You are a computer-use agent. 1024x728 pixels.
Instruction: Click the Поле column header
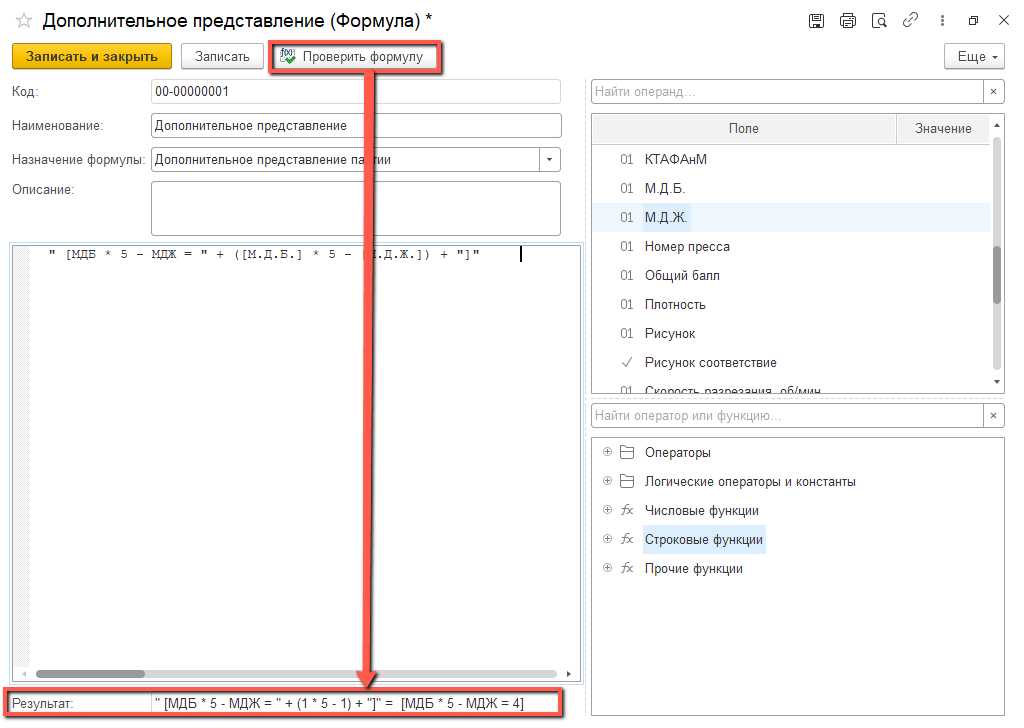coord(743,129)
